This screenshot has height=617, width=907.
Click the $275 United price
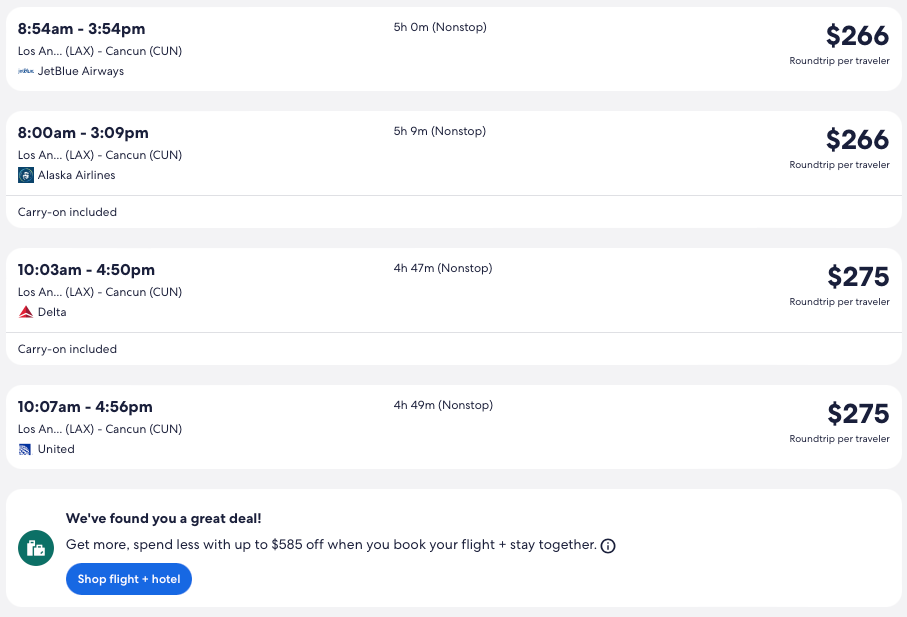pyautogui.click(x=857, y=414)
